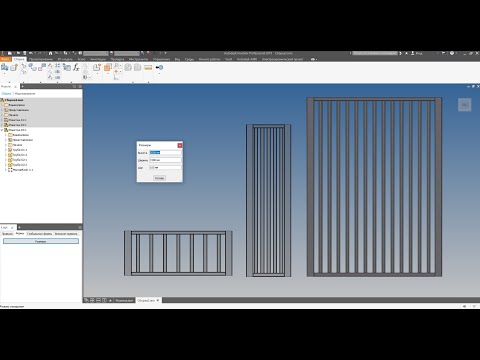Click the Ширина input field in the dialog
The width and height of the screenshot is (480, 360).
165,160
